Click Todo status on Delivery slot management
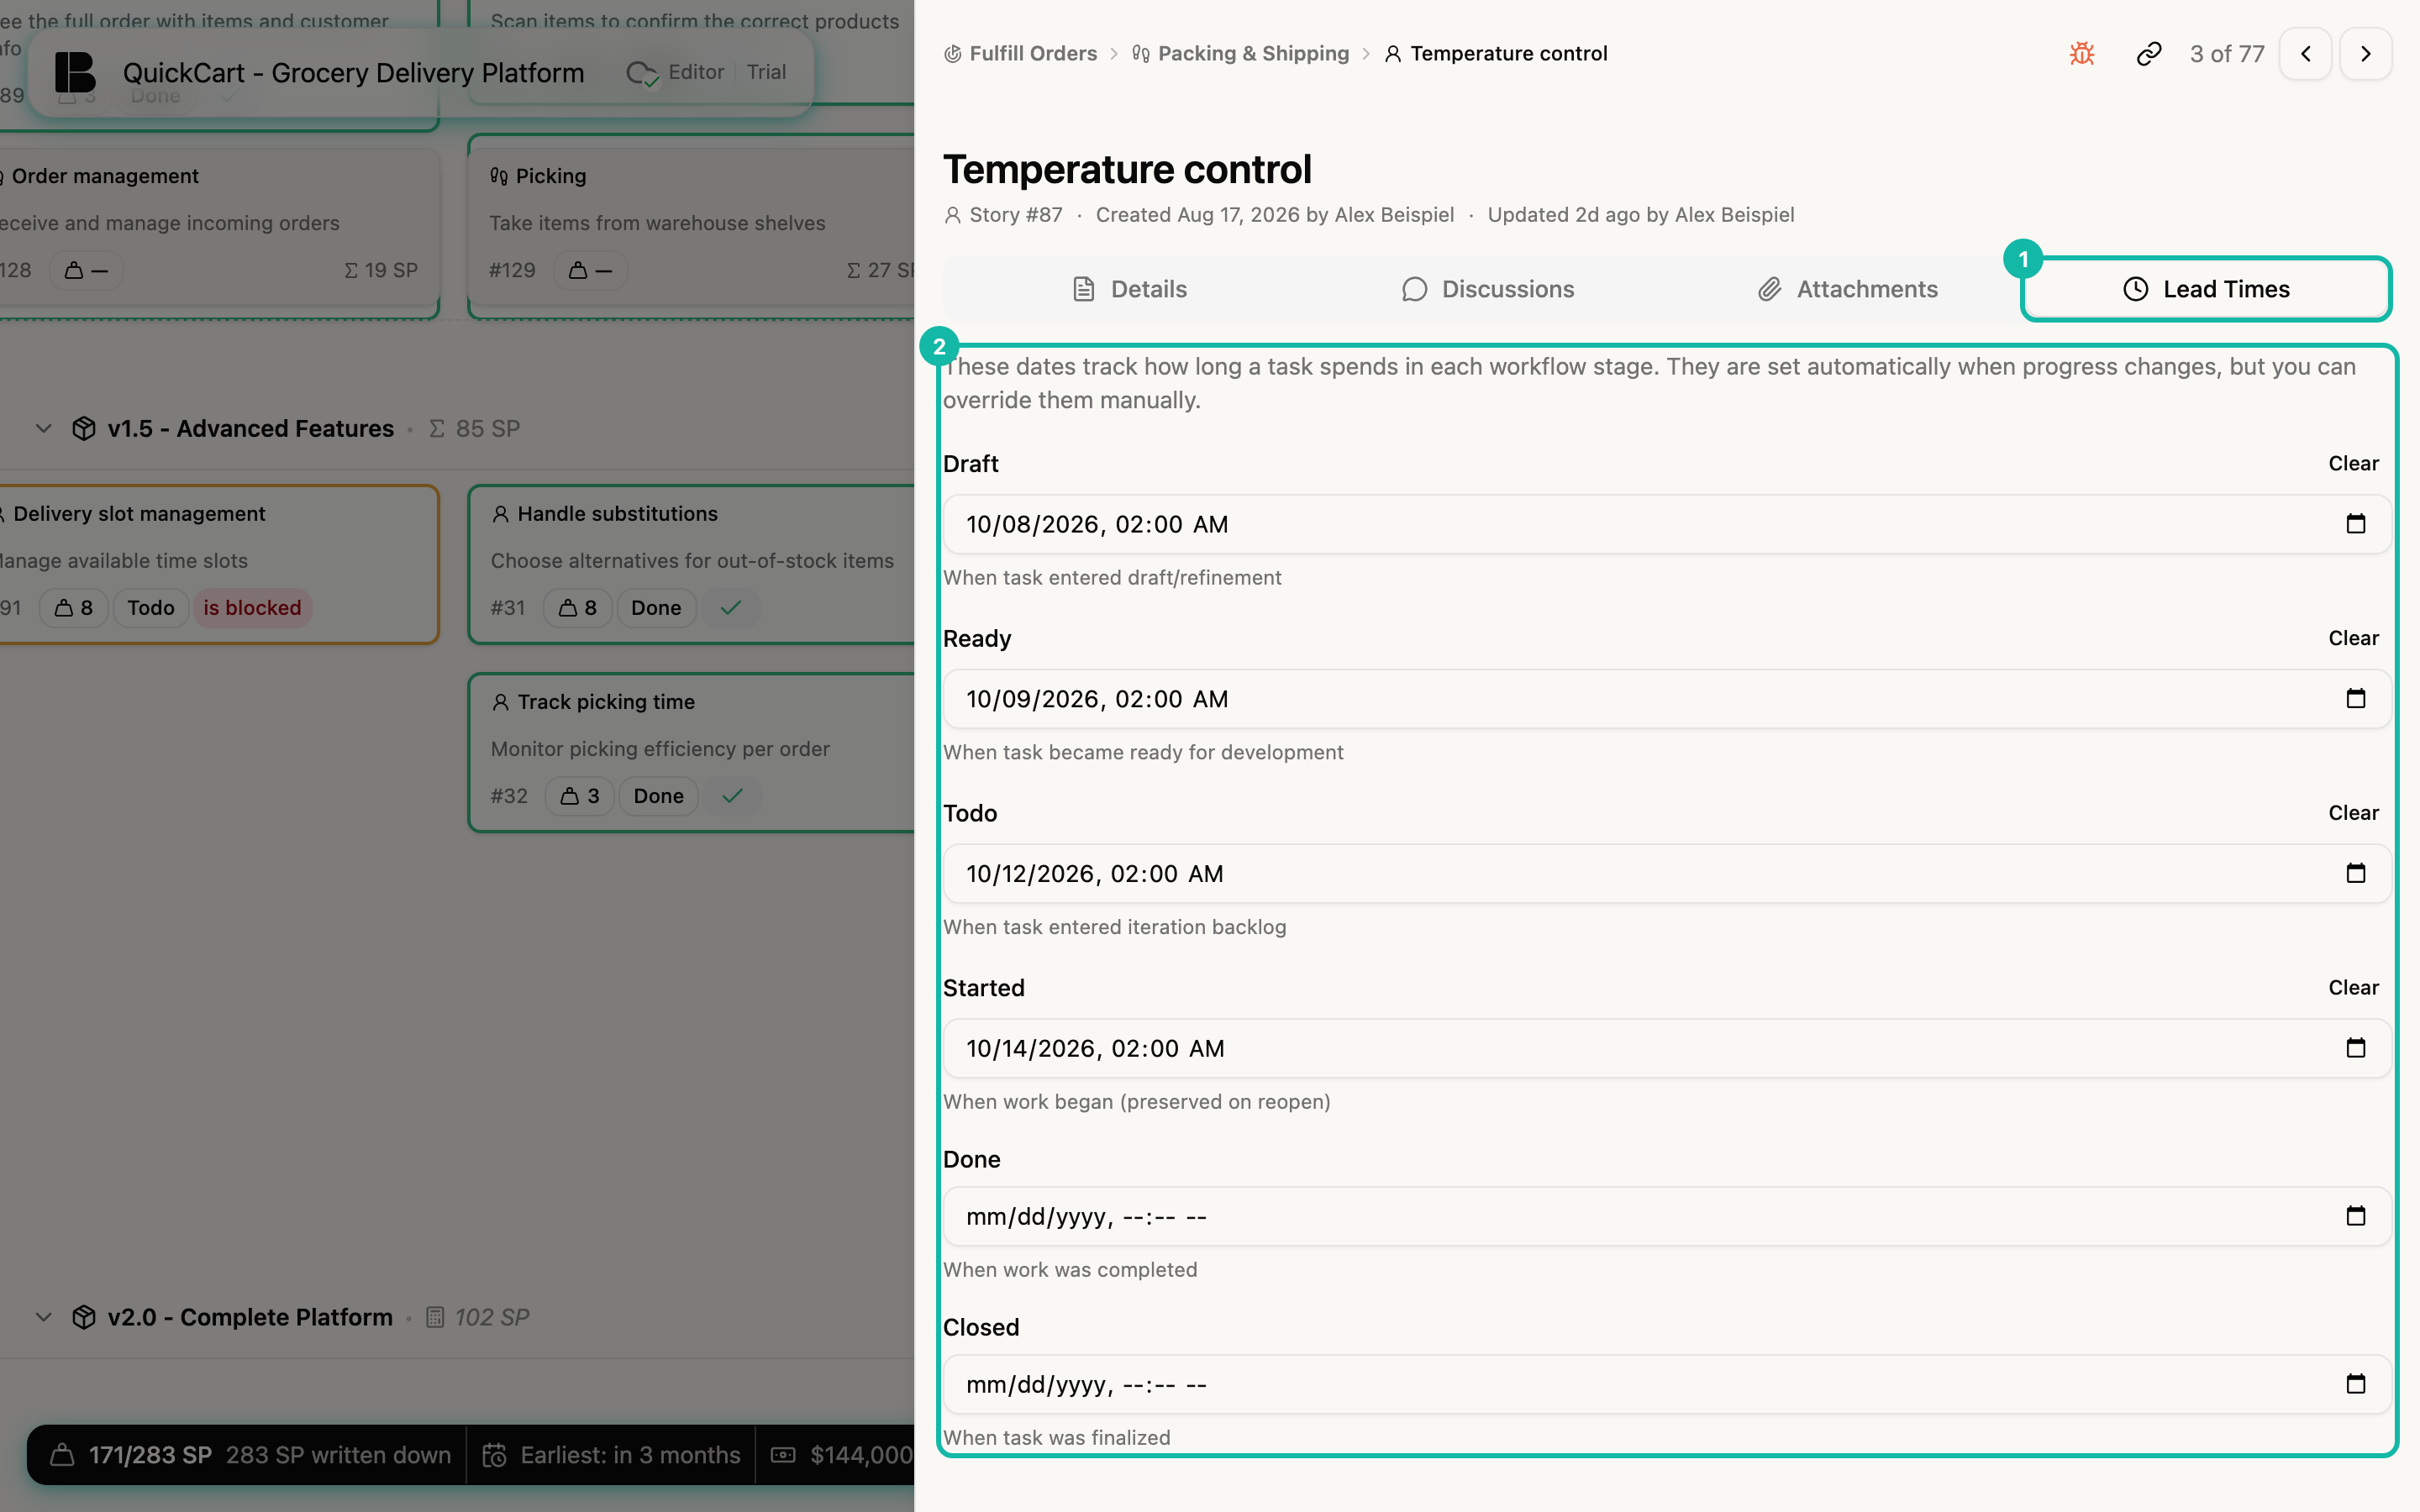 point(151,608)
